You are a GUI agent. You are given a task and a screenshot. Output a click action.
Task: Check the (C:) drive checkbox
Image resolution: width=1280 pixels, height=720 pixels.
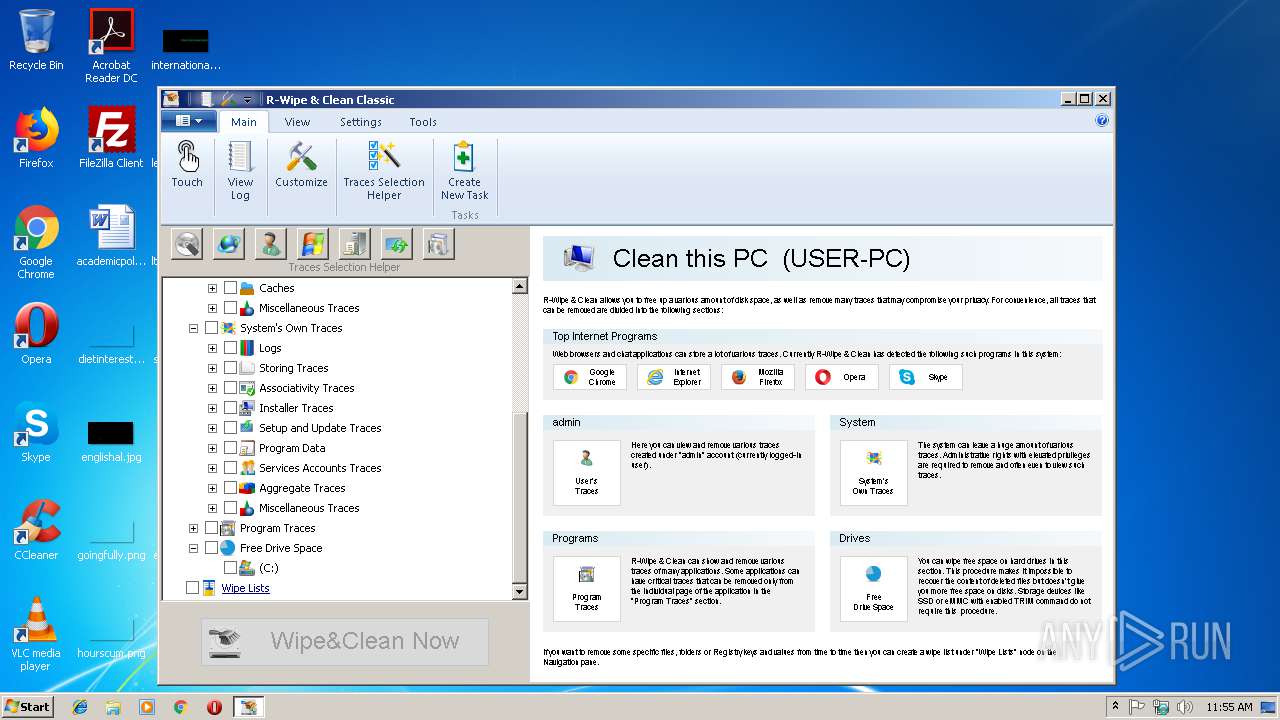[230, 568]
